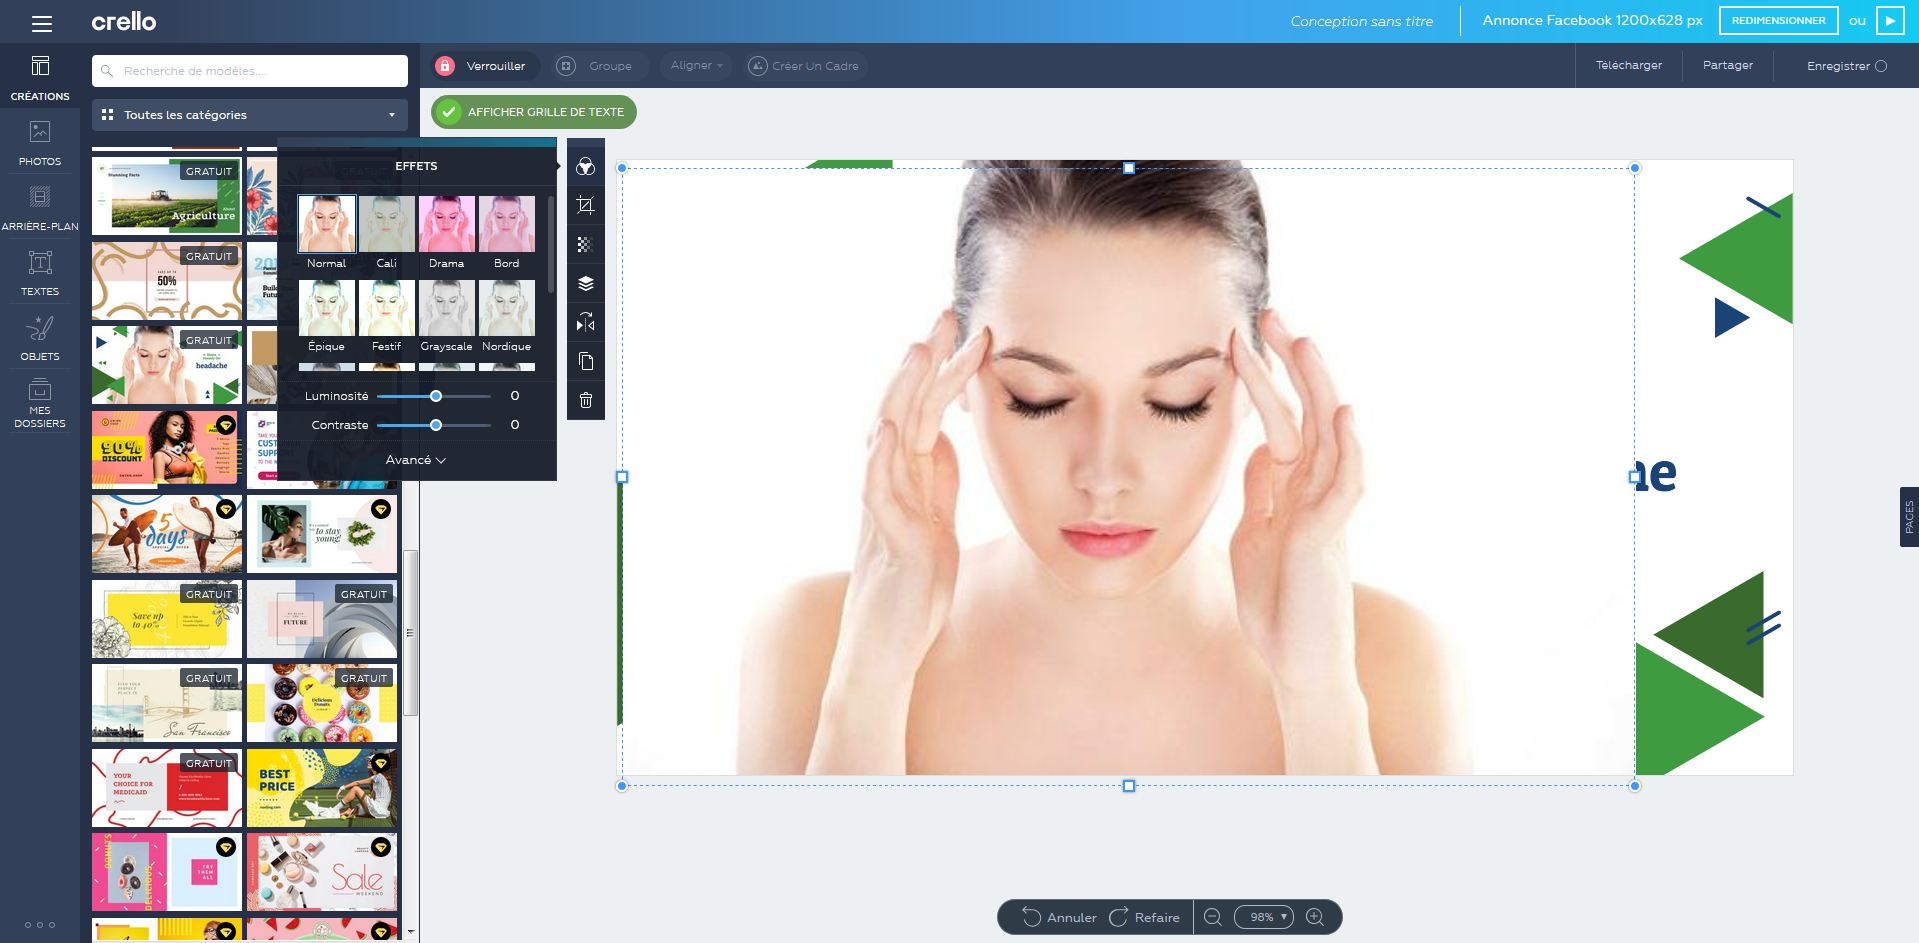Open the hamburger main menu
This screenshot has height=943, width=1919.
coord(41,22)
